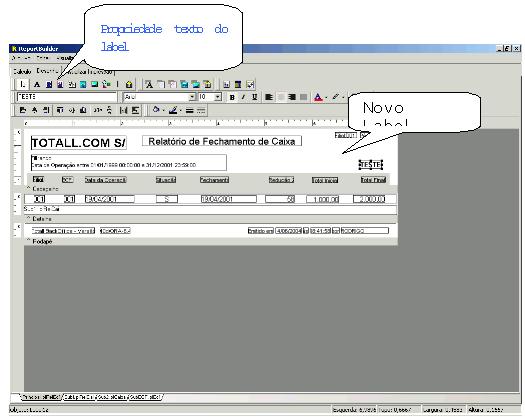The height and width of the screenshot is (419, 525).
Task: Open the Arquivo menu
Action: point(21,58)
